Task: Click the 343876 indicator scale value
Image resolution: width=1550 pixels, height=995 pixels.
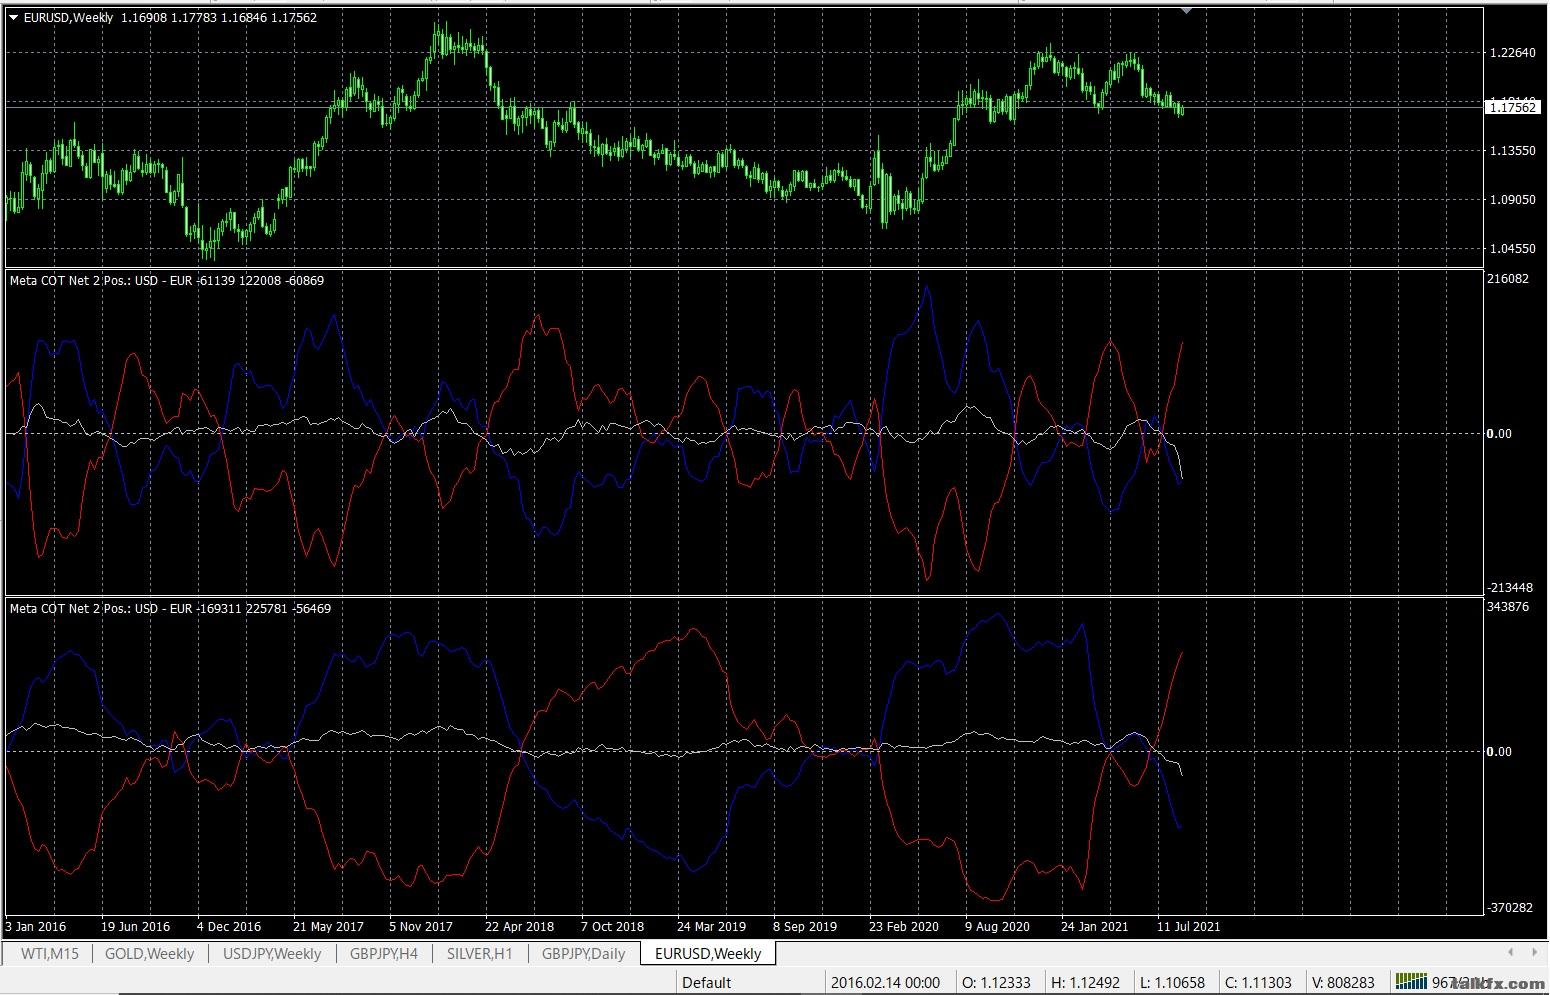Action: pos(1508,607)
